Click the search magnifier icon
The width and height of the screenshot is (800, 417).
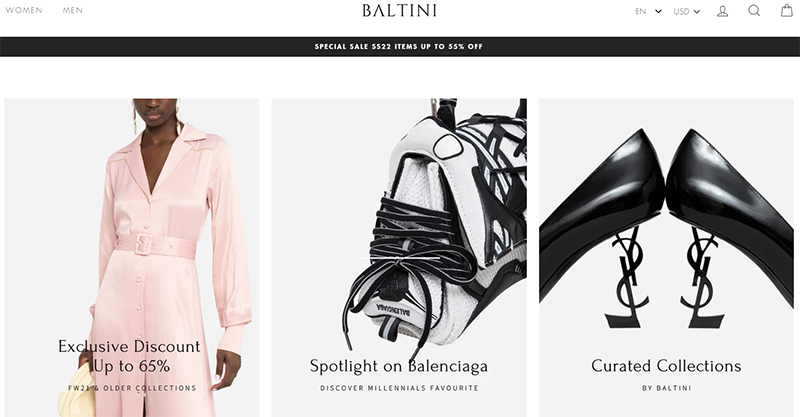754,11
